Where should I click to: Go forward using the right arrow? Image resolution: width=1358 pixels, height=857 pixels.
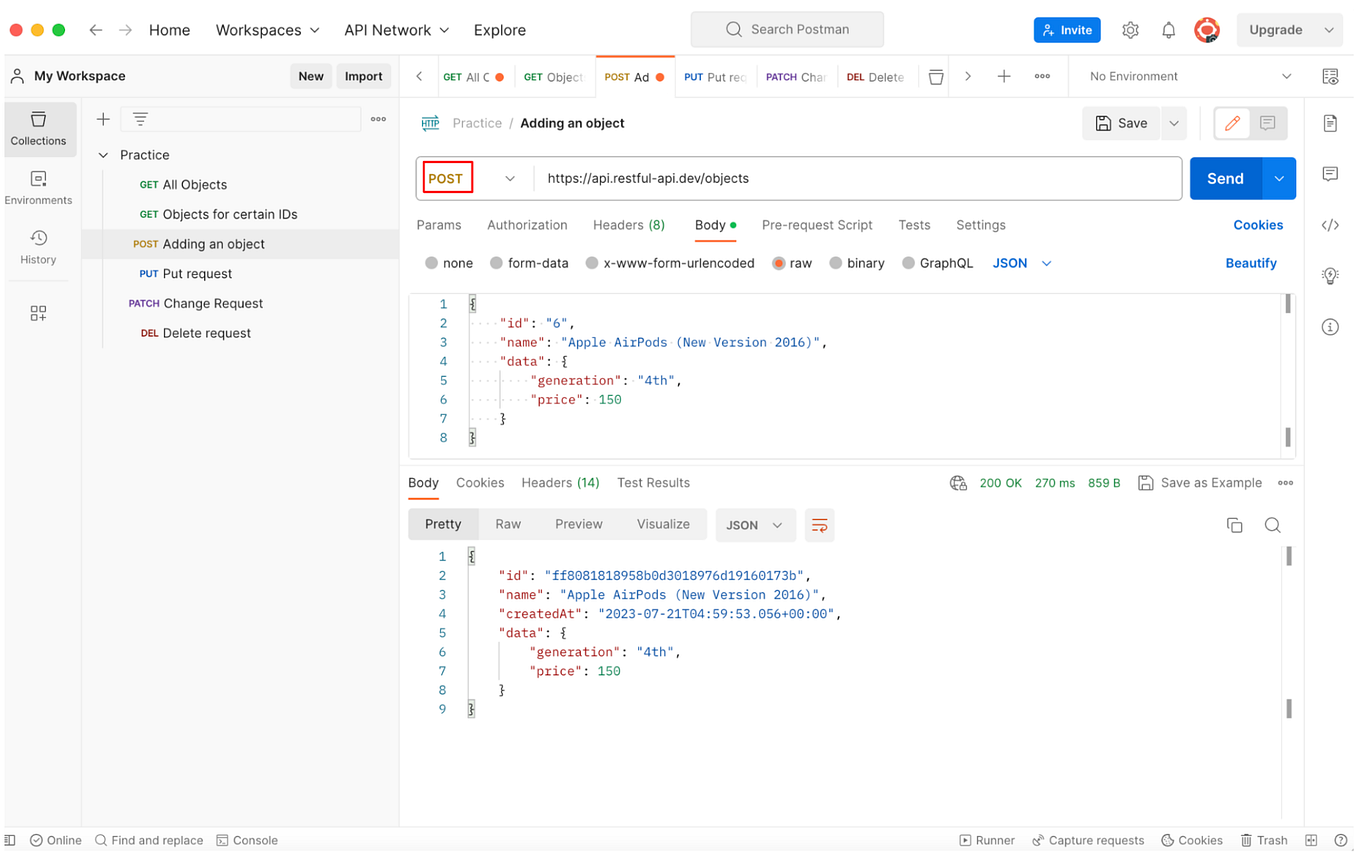(x=125, y=30)
